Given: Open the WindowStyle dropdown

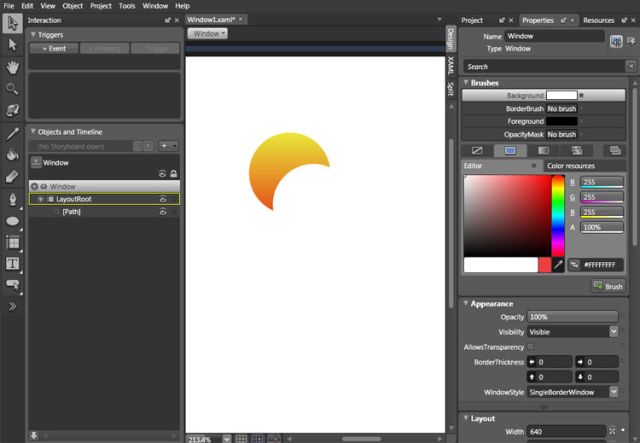Looking at the screenshot, I should pos(613,392).
